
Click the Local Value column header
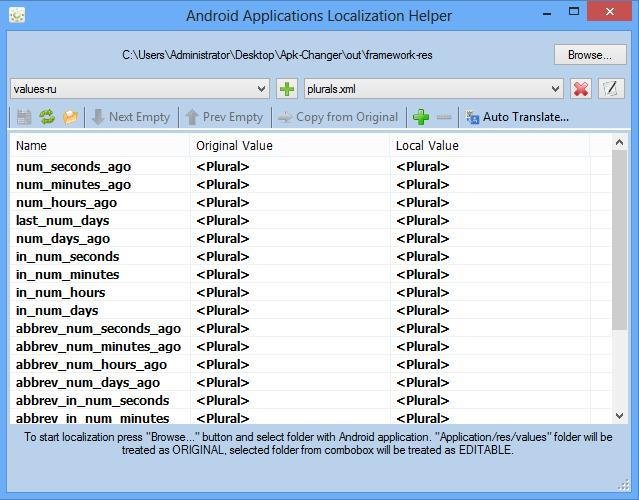[490, 145]
